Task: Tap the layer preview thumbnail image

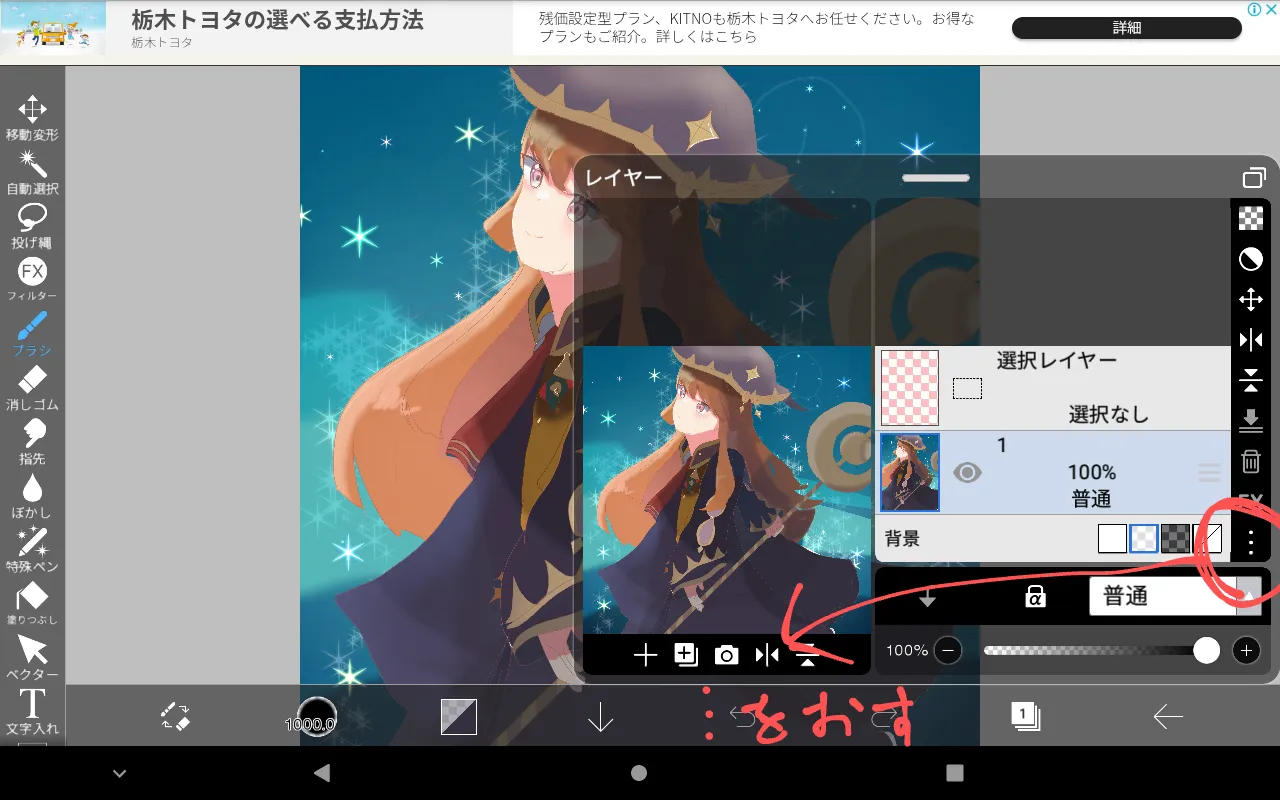Action: [727, 490]
